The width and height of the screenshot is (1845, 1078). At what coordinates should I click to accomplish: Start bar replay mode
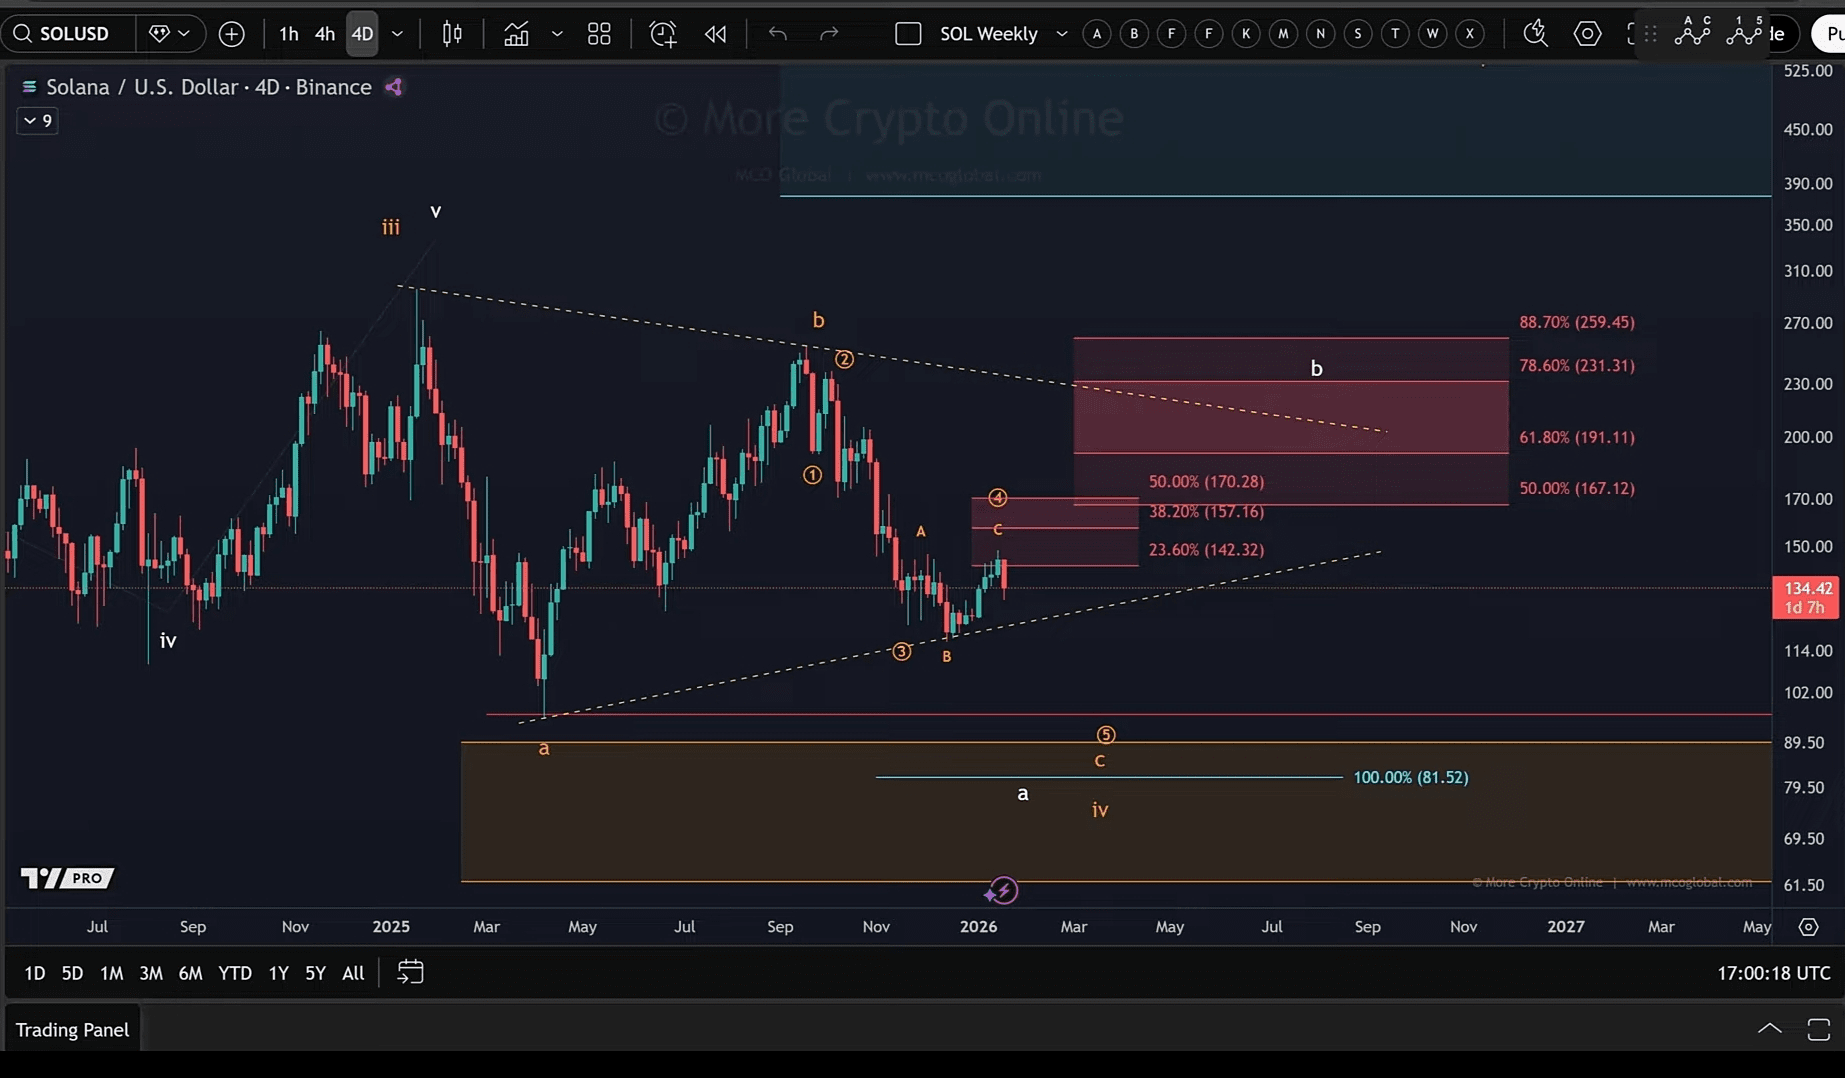click(715, 34)
